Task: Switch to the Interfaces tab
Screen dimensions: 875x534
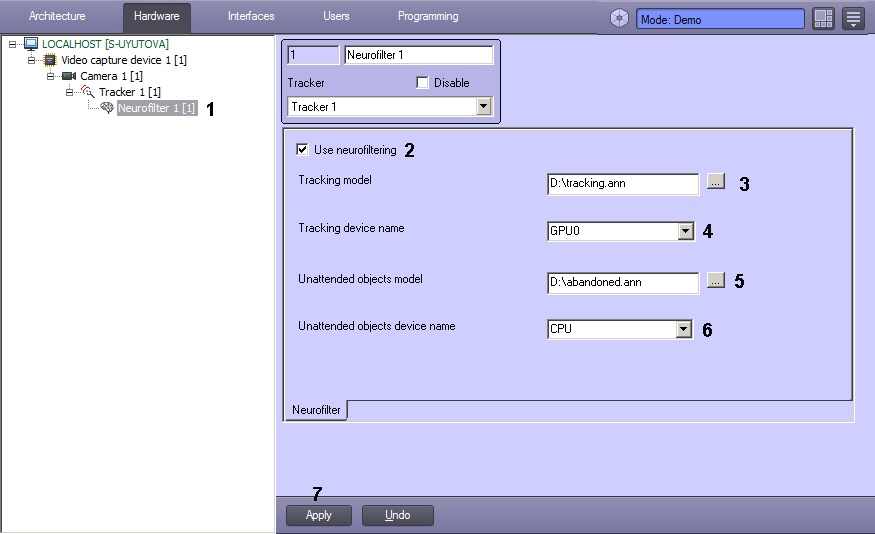Action: 251,16
